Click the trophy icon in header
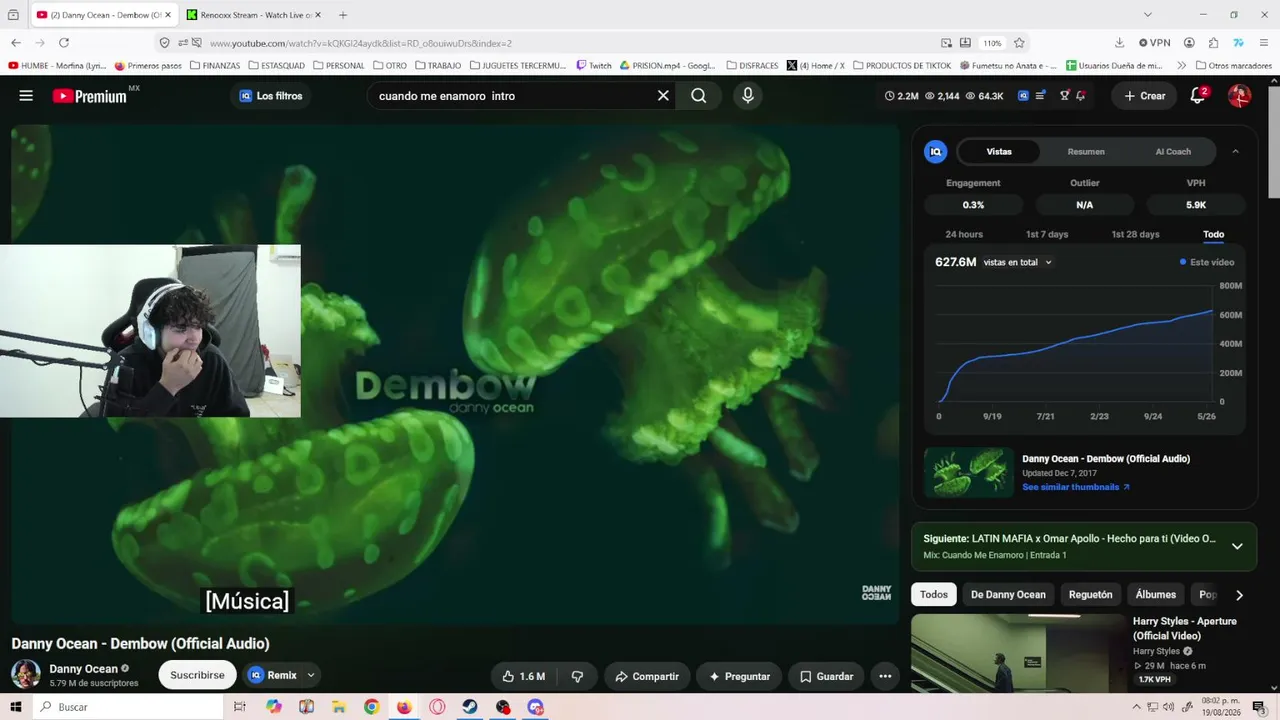The image size is (1280, 720). [x=1065, y=96]
